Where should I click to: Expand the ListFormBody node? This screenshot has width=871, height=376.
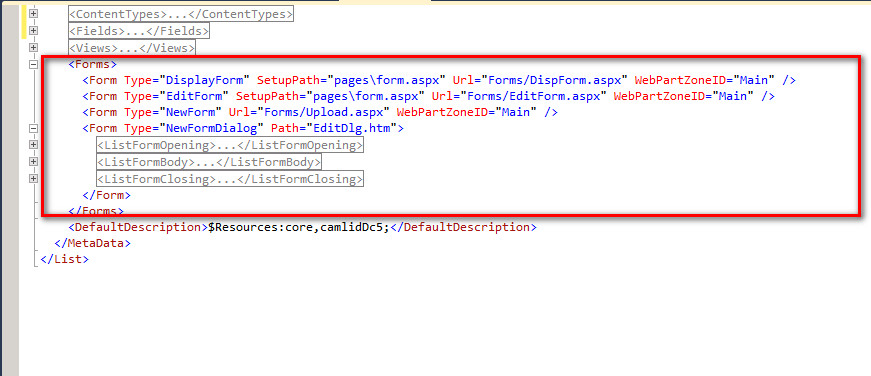point(33,162)
